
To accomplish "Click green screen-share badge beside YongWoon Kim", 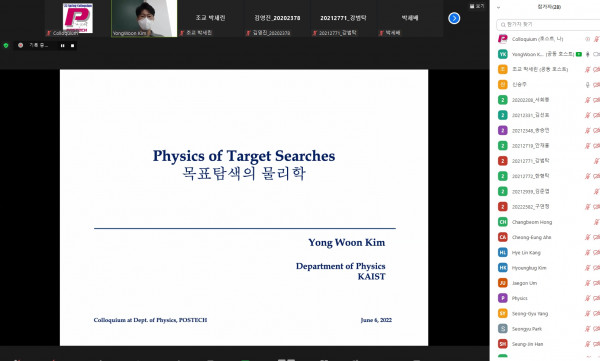I will coord(579,54).
